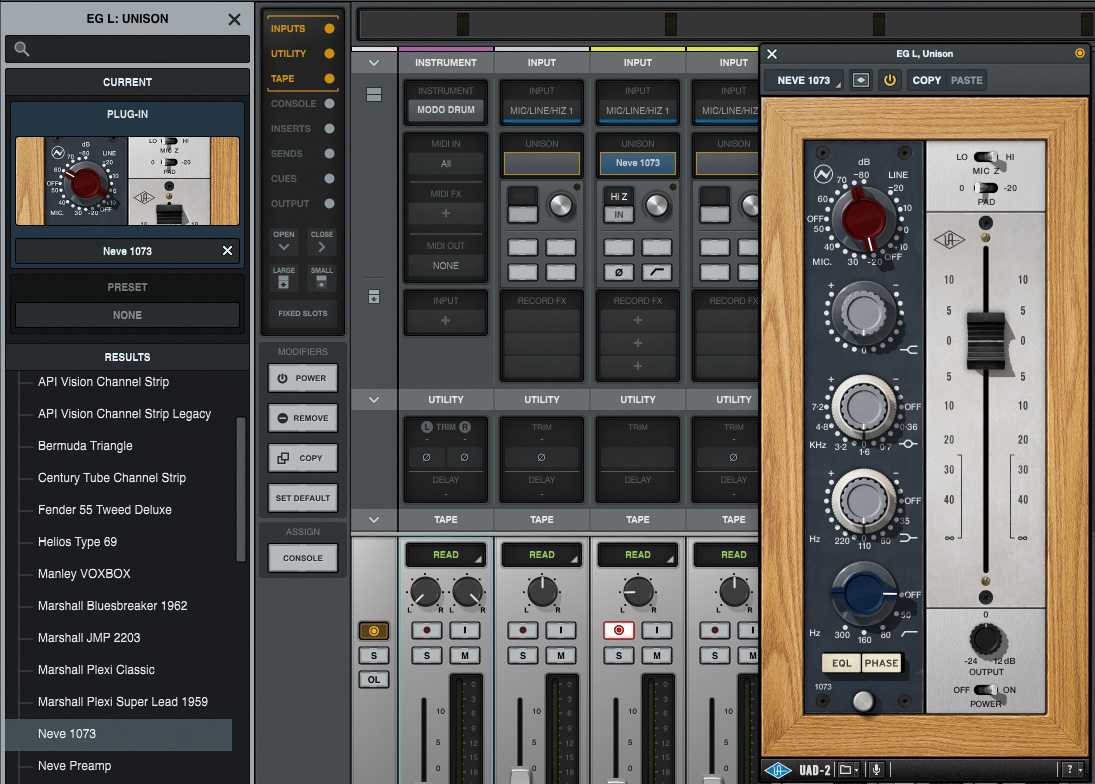Click the CONSOLE button under ASSIGN
Screen dimensions: 1095x784
click(x=302, y=558)
